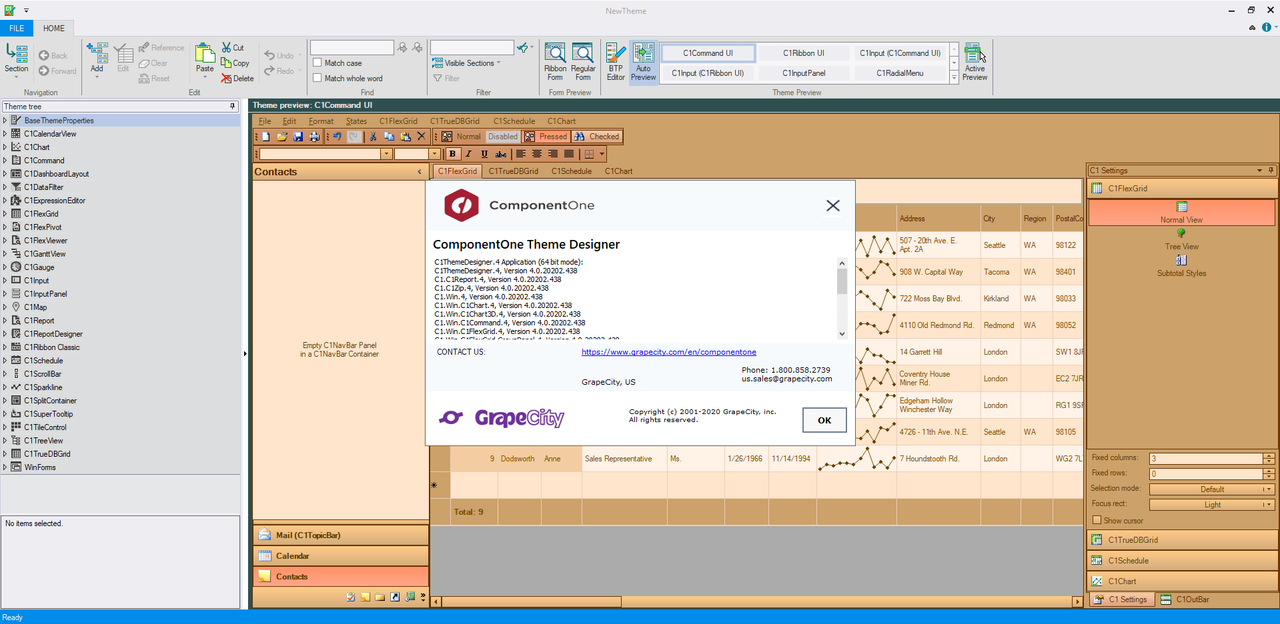Expand the C1Ribbon Classic tree node

pyautogui.click(x=5, y=347)
